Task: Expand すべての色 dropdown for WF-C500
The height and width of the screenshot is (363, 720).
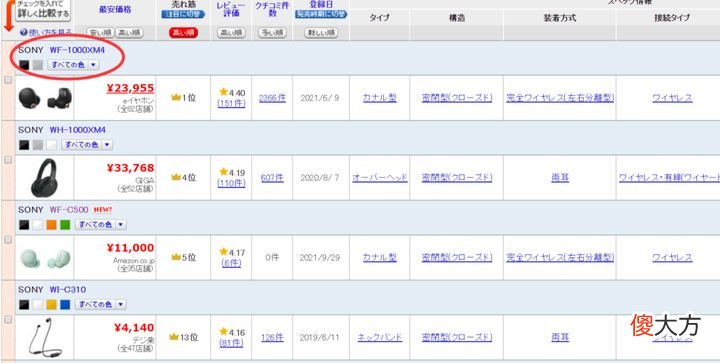Action: 101,225
